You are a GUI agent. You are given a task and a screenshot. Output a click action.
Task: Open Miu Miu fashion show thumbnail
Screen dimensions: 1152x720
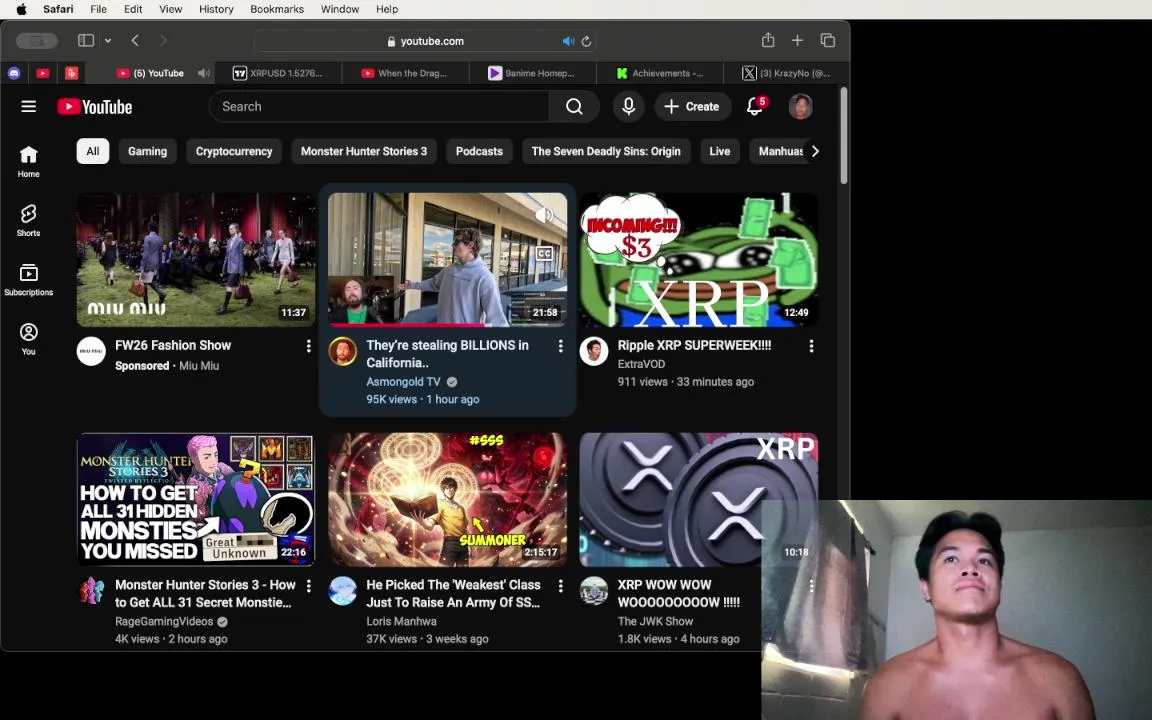pos(196,259)
